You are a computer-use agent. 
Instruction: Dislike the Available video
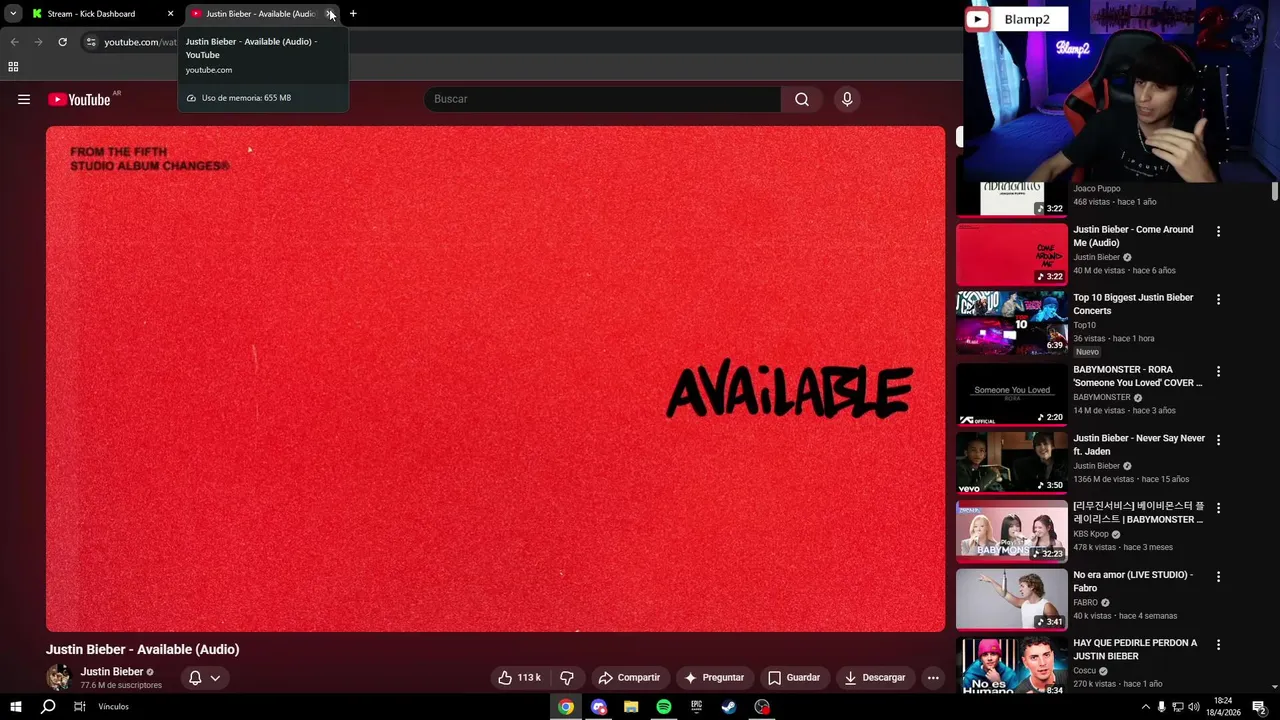pos(566,677)
